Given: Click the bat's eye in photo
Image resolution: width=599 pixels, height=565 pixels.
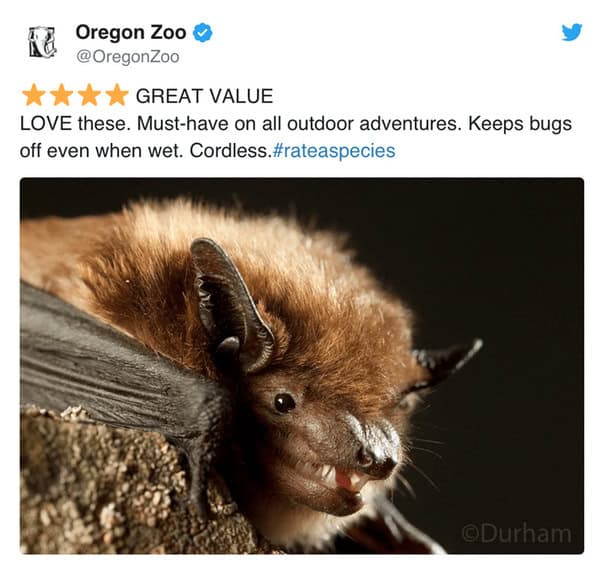Looking at the screenshot, I should [285, 403].
